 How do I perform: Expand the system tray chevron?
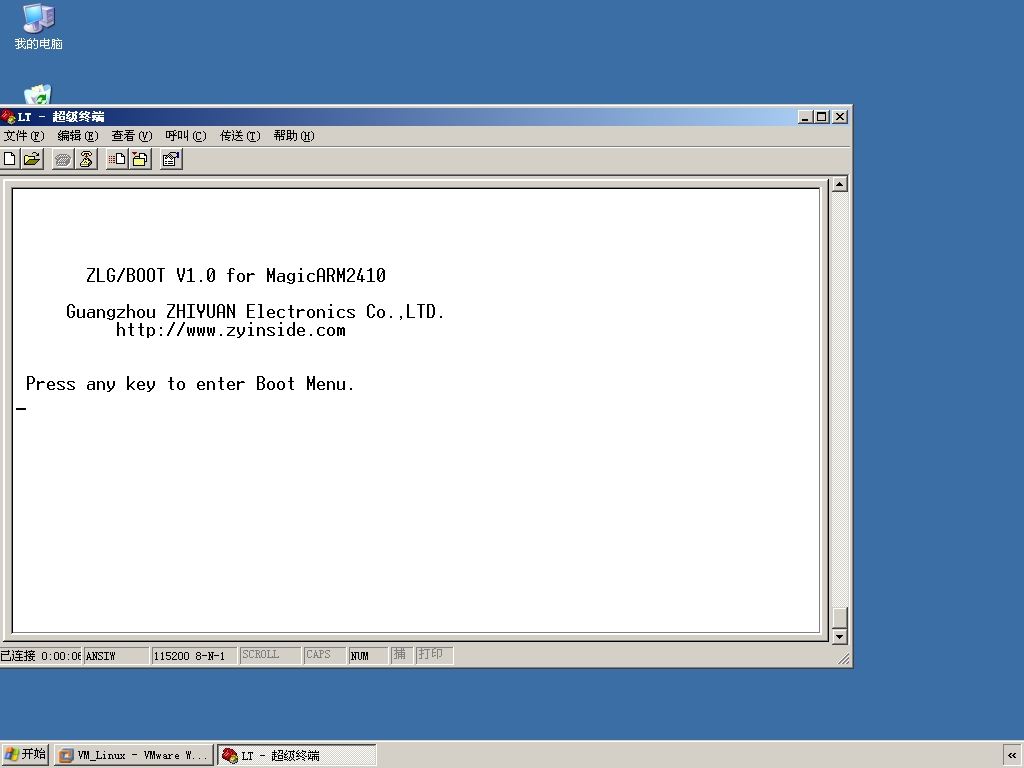[x=1012, y=756]
